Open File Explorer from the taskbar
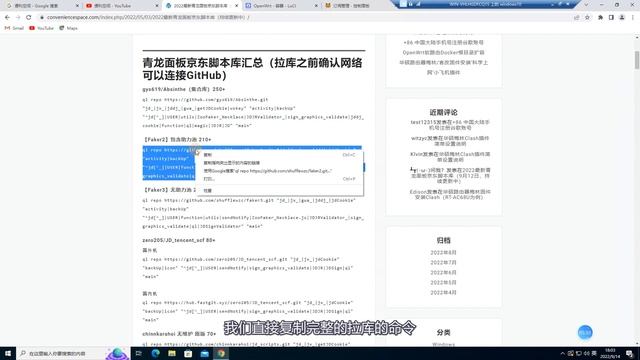Screen dimensions: 640x360 (x=172, y=353)
